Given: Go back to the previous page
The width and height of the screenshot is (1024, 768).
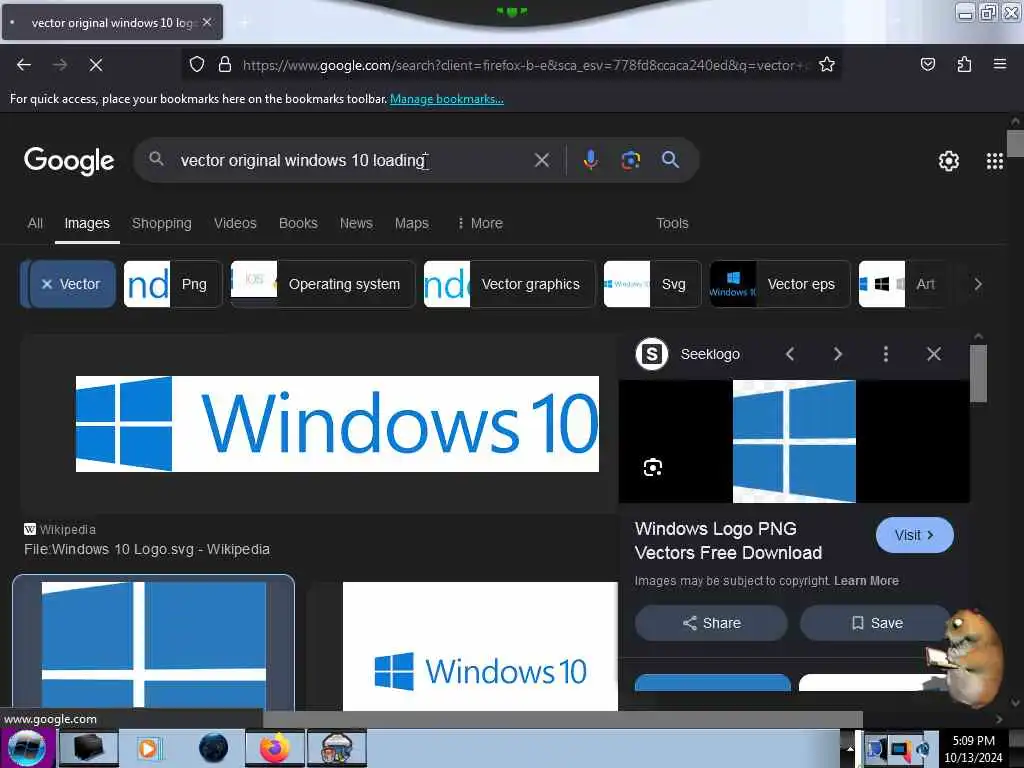Looking at the screenshot, I should click(24, 65).
